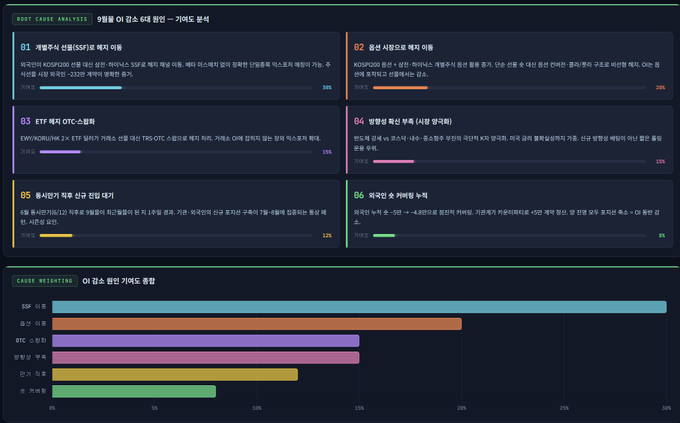Click the purple 'OTC 스왑화' chart bar
The height and width of the screenshot is (423, 680).
[206, 341]
